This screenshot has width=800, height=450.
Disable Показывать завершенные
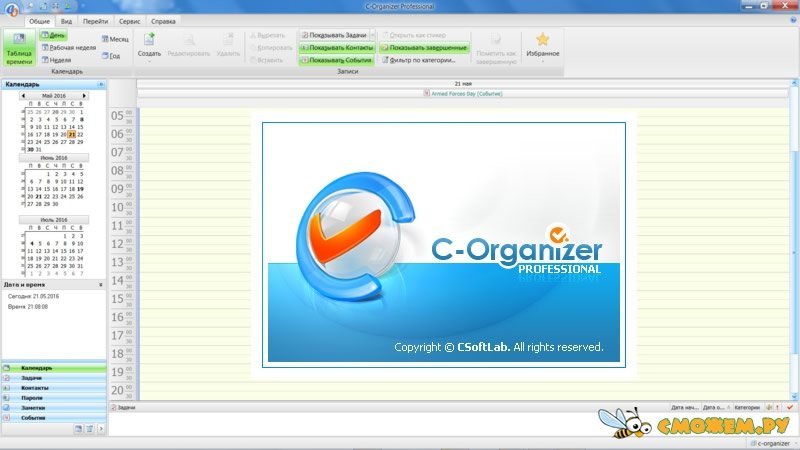[x=423, y=47]
